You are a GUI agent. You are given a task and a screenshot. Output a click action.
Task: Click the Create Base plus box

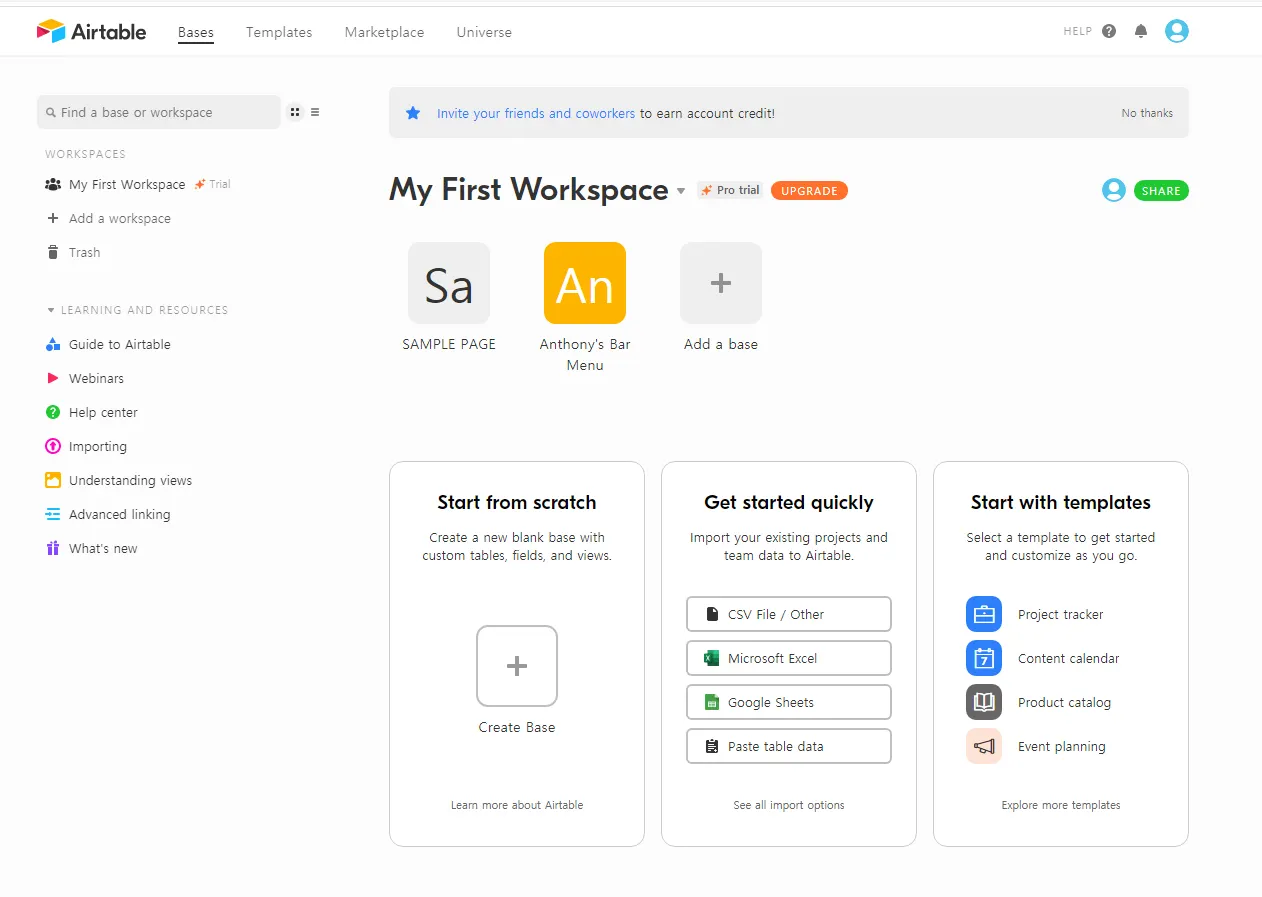tap(517, 666)
